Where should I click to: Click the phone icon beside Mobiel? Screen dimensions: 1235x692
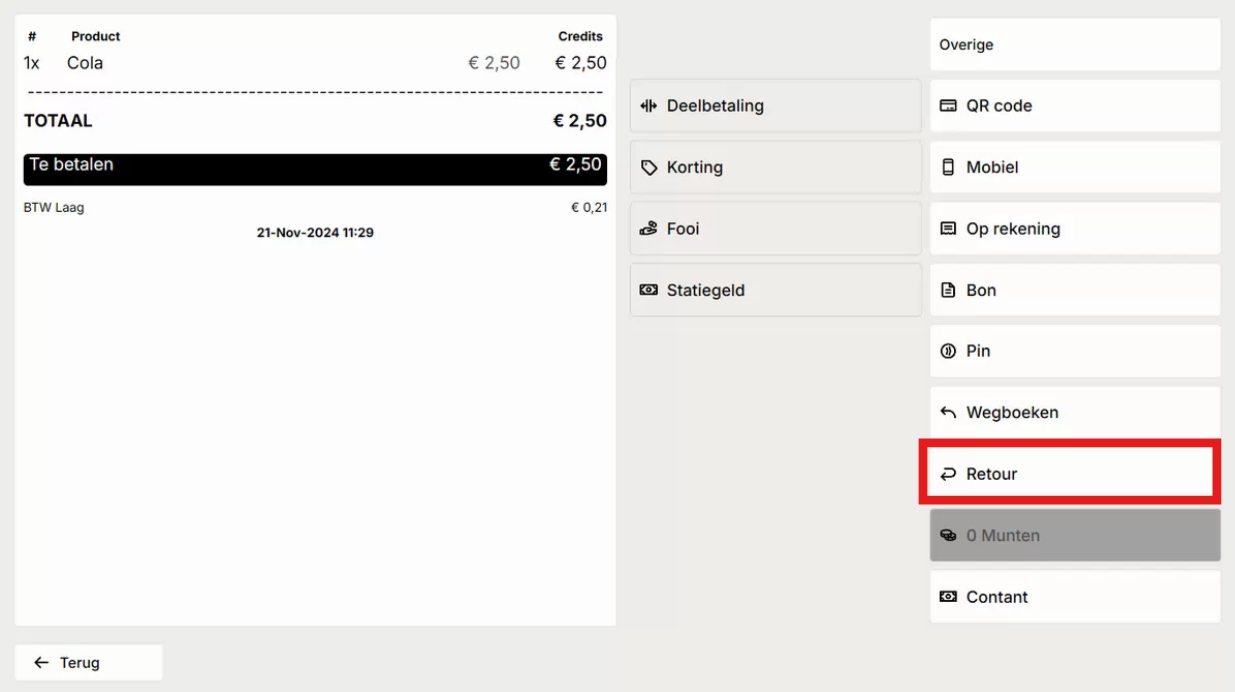(x=948, y=168)
